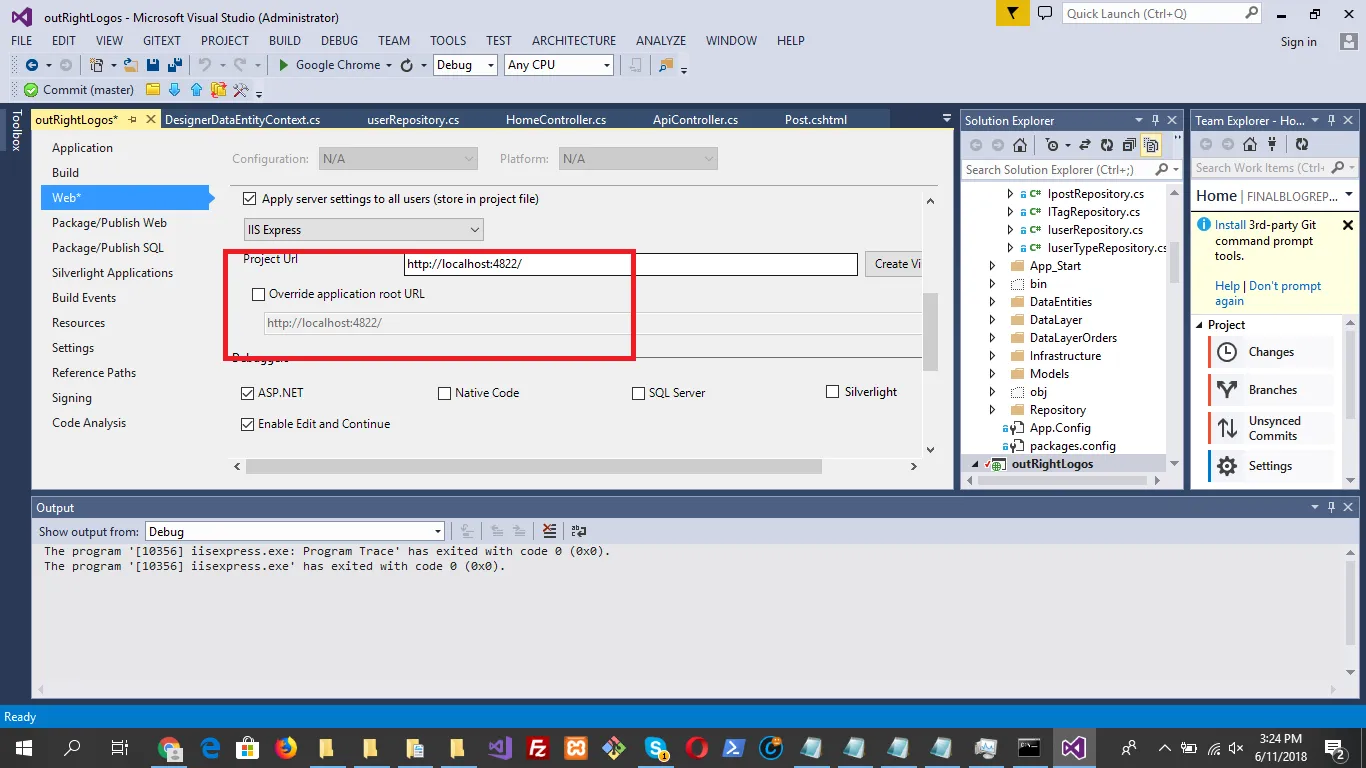
Task: Open Firefox from the Windows taskbar
Action: coord(286,748)
